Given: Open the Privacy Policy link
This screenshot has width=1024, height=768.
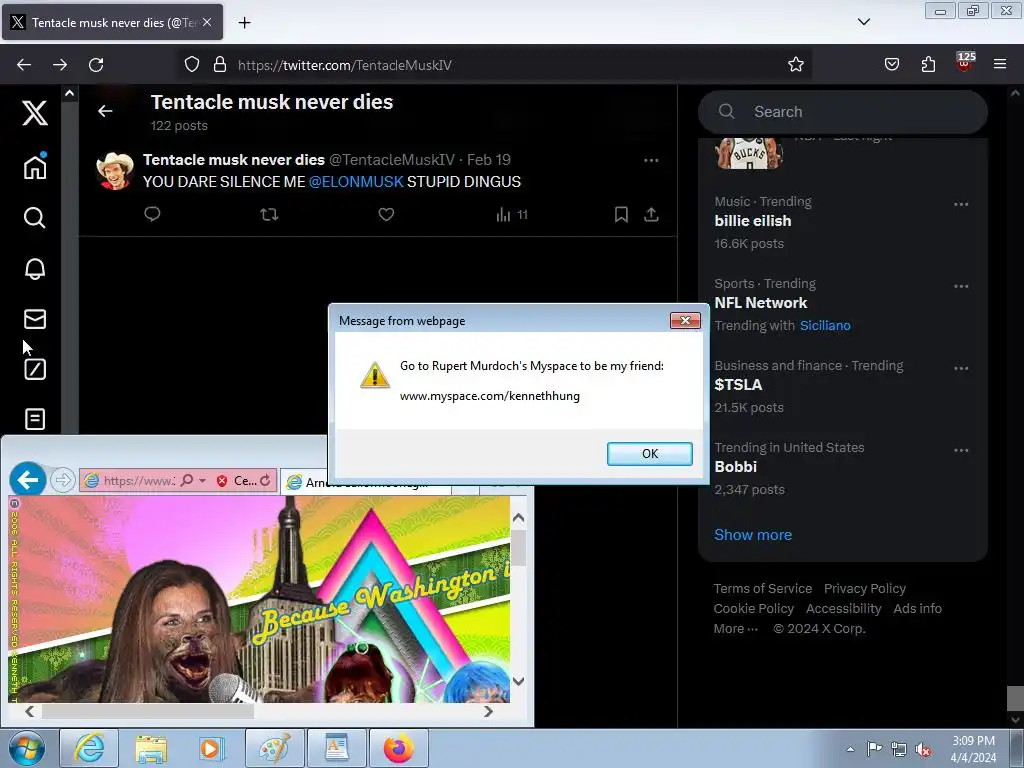Looking at the screenshot, I should (x=865, y=588).
